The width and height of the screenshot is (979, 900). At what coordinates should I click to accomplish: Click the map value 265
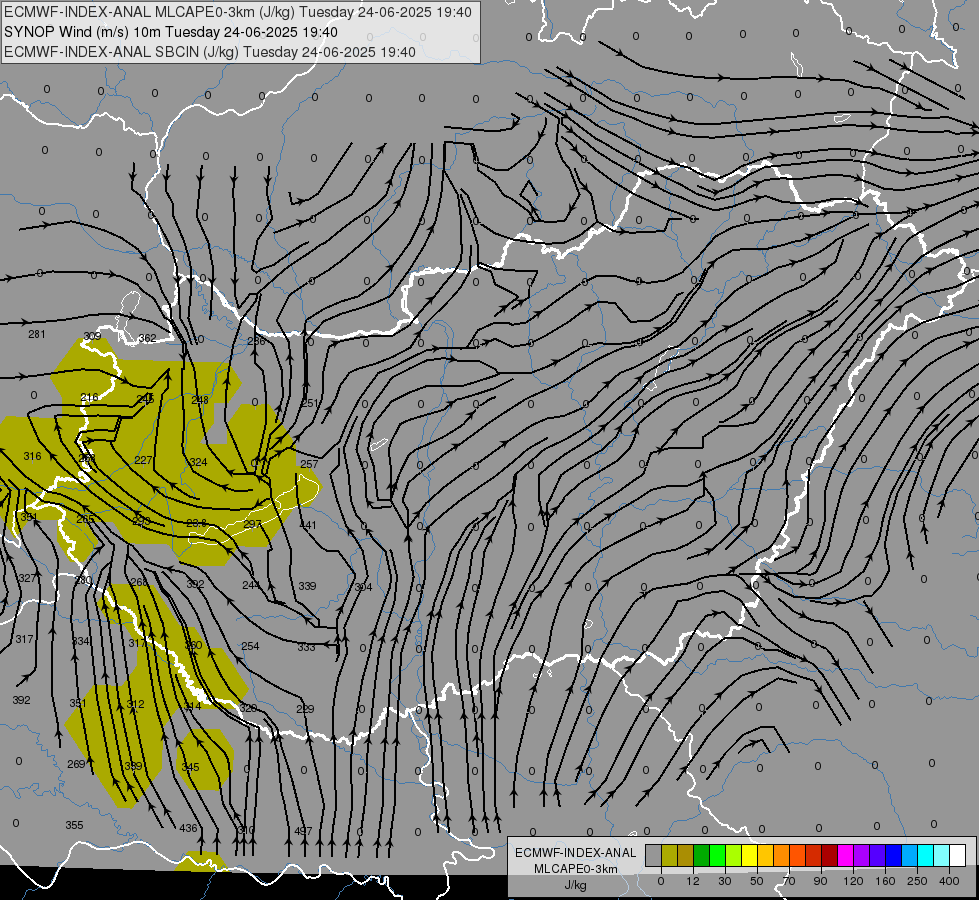click(86, 519)
